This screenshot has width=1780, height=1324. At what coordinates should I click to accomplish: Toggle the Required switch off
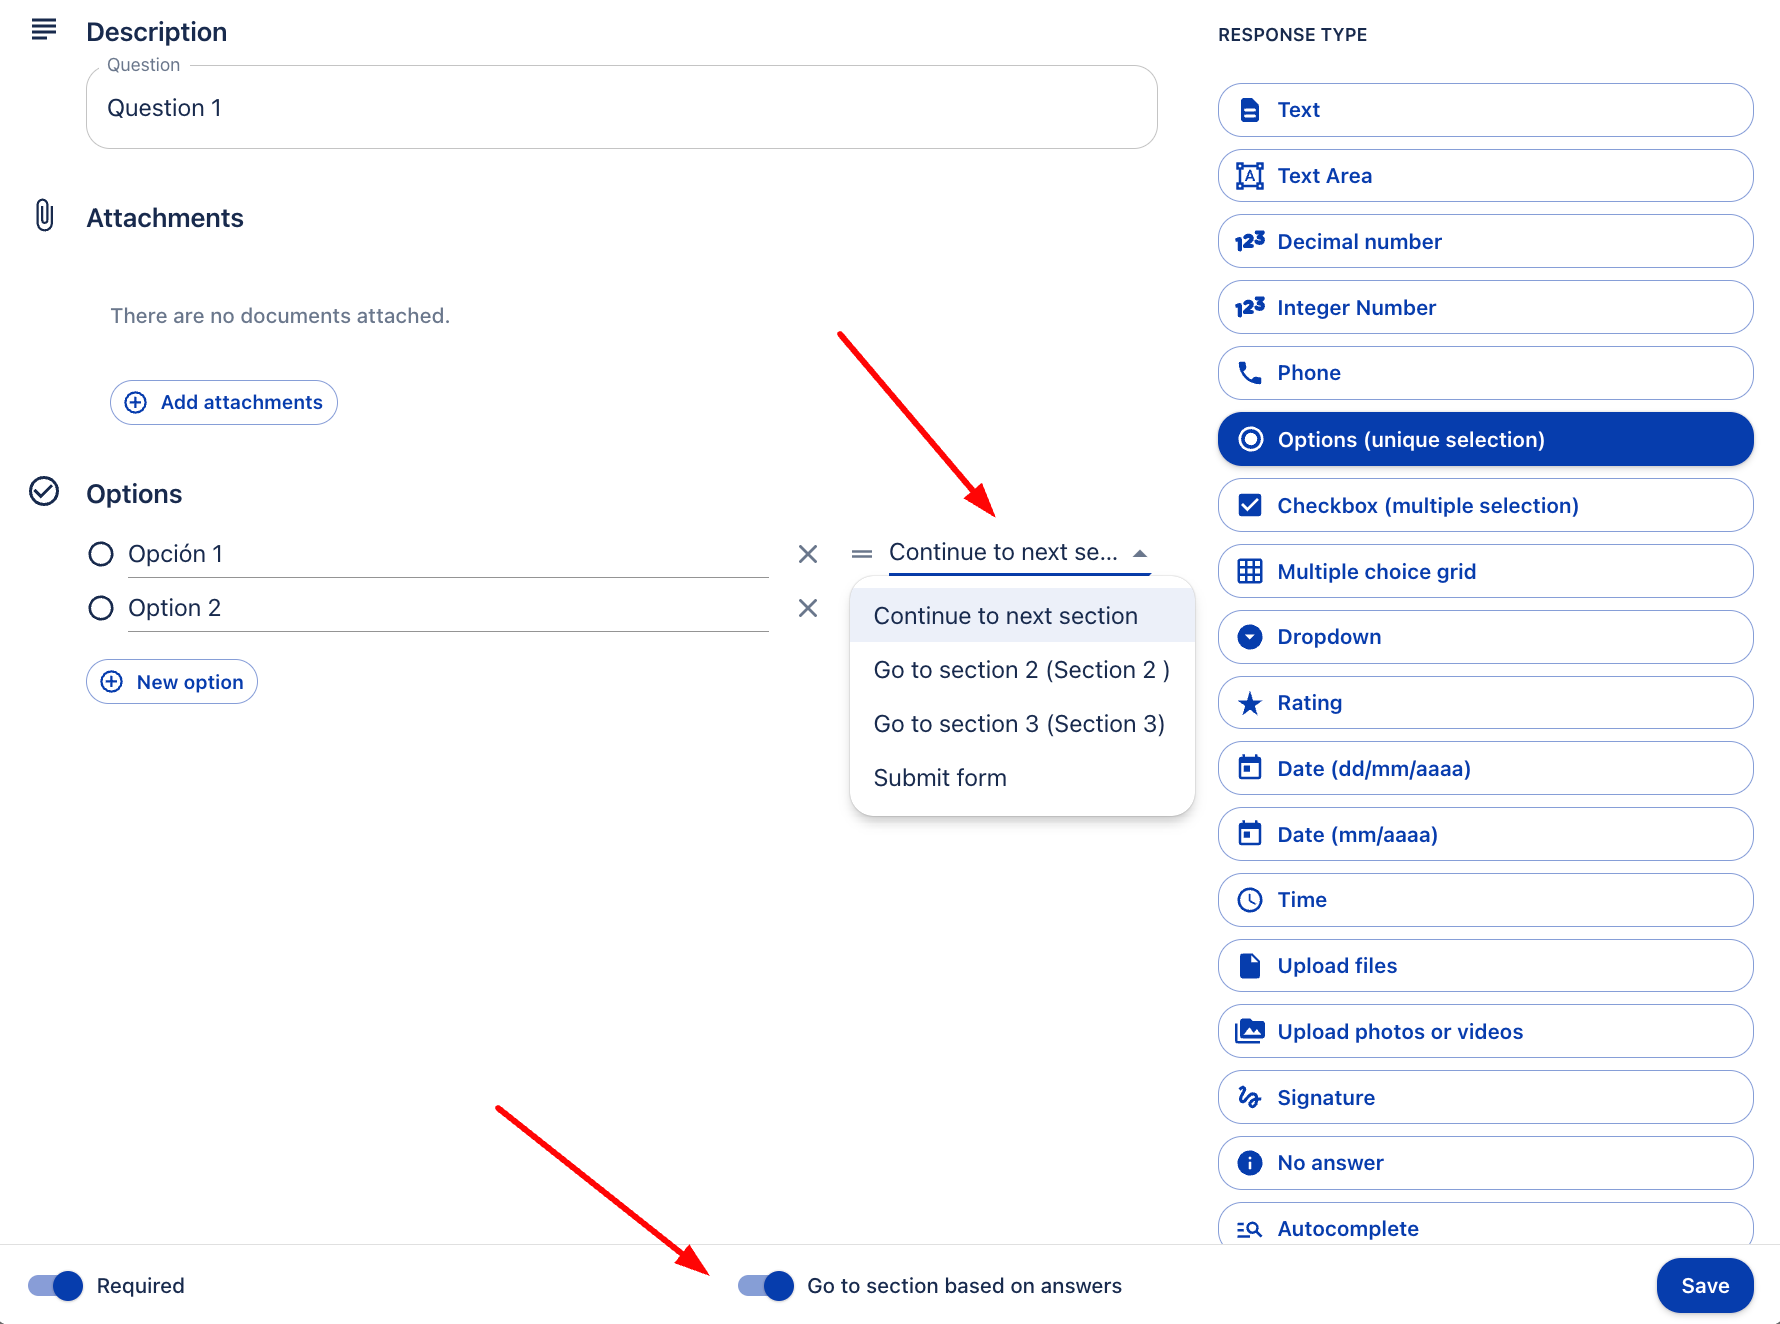[56, 1286]
